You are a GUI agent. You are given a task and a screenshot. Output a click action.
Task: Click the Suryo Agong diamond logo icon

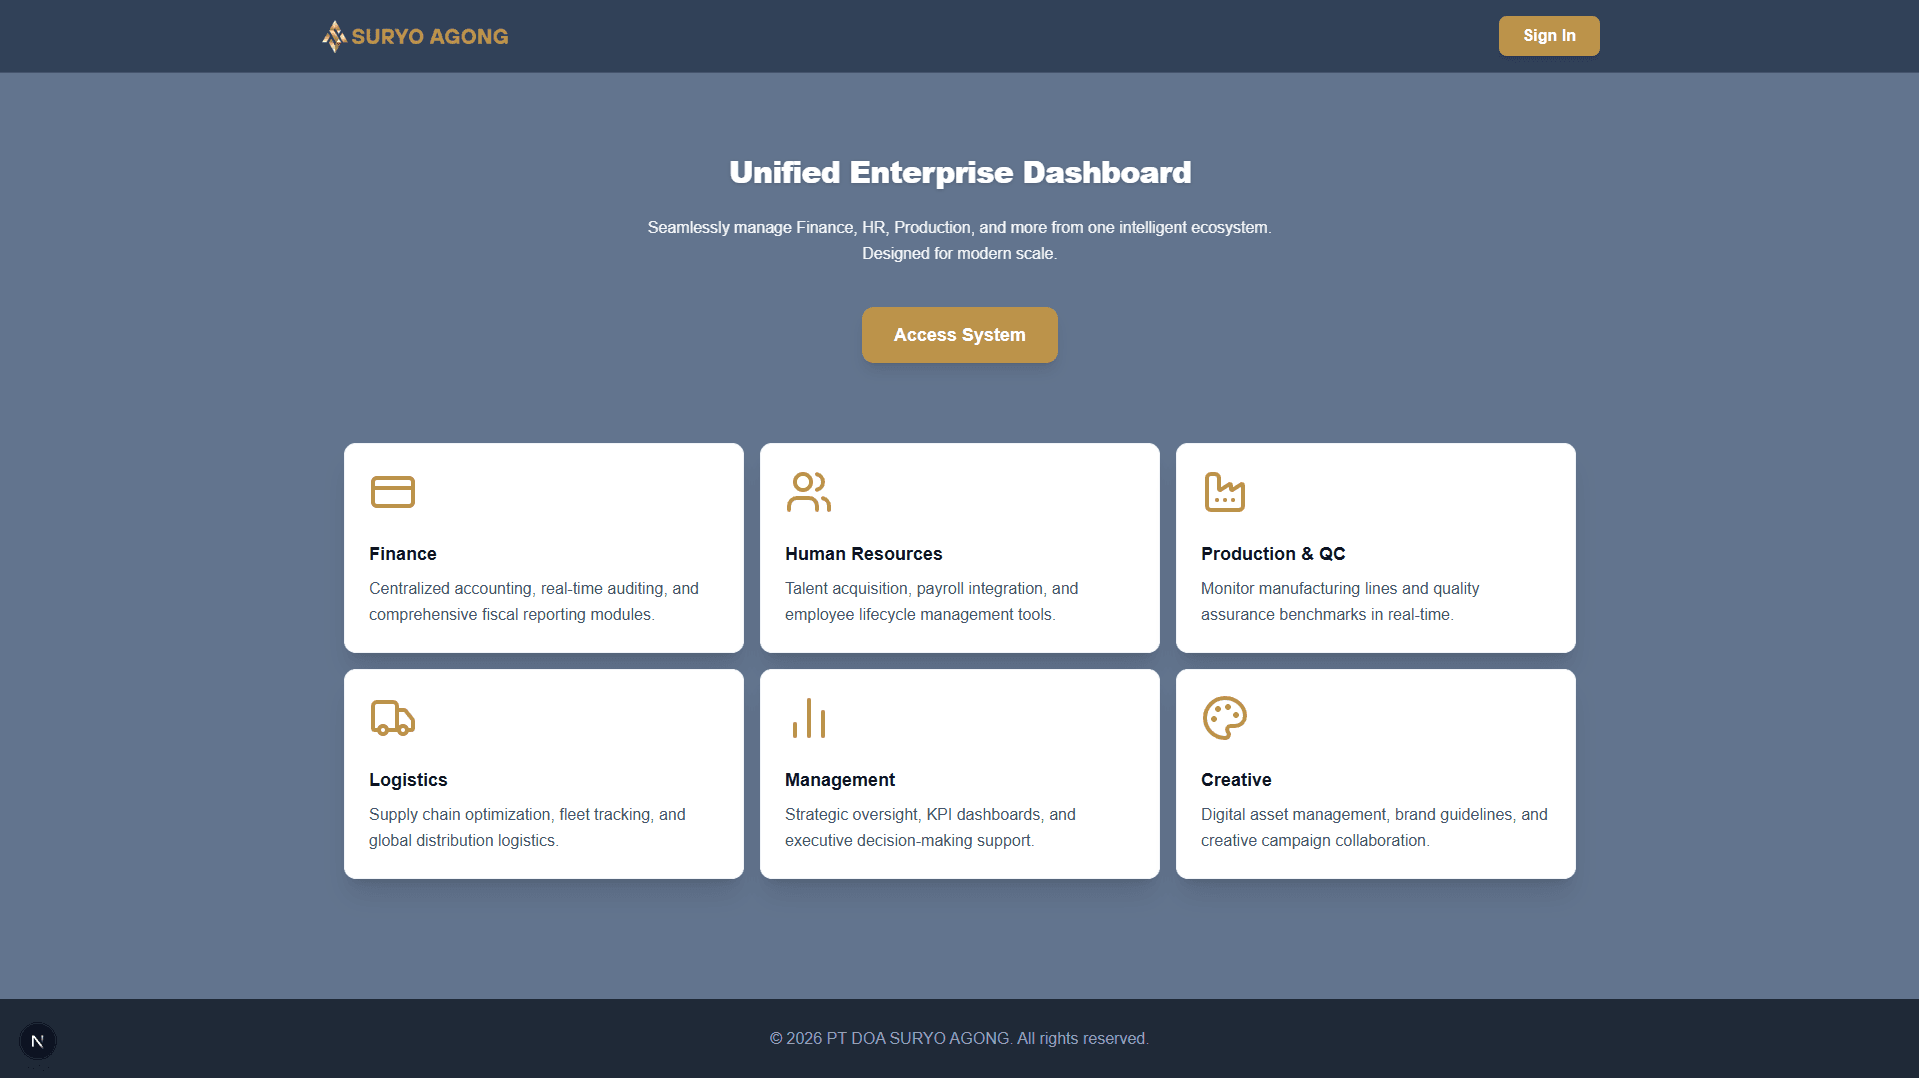(x=333, y=36)
